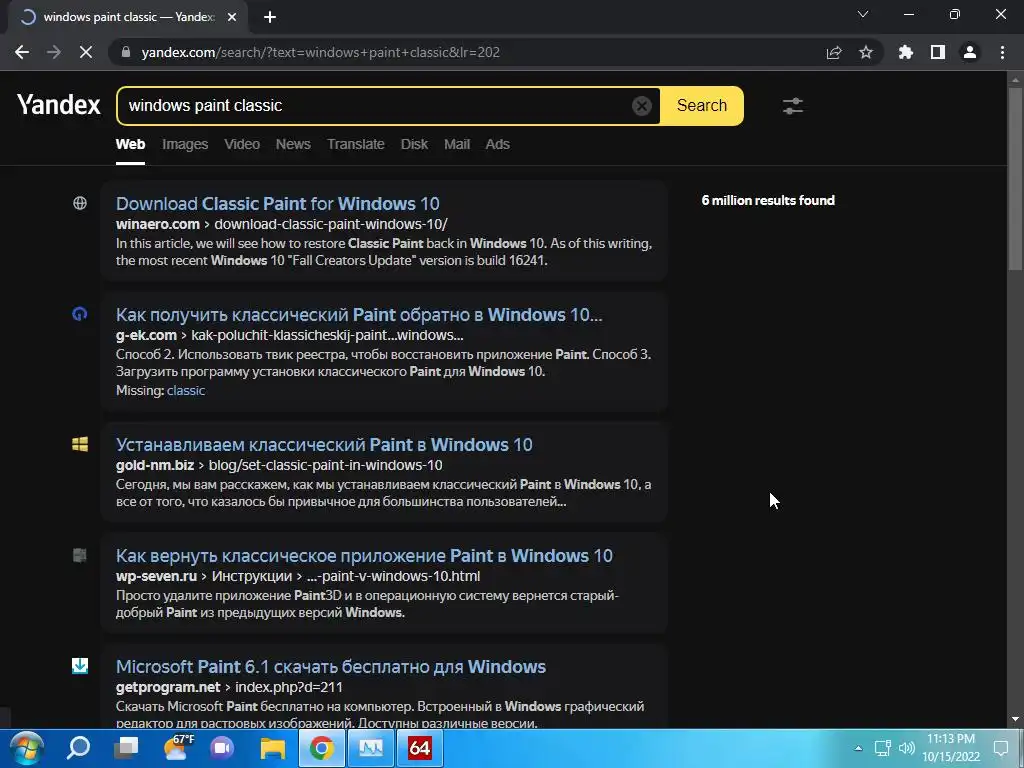
Task: Click the Missing: classic link
Action: click(x=186, y=391)
